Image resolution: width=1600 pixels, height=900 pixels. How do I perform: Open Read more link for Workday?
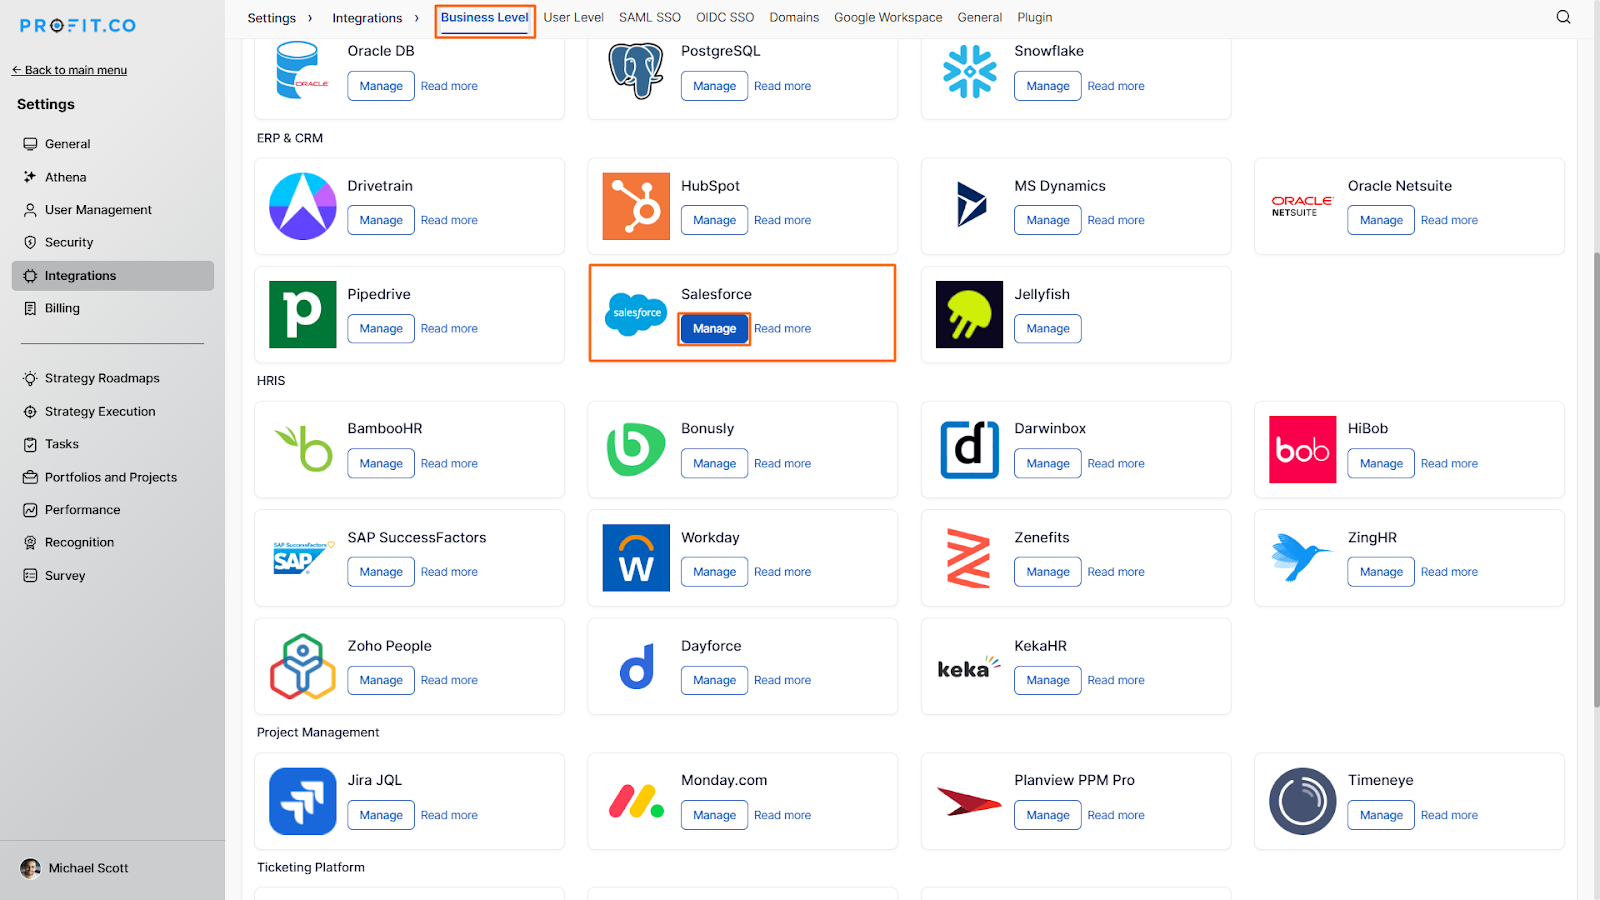pyautogui.click(x=783, y=572)
